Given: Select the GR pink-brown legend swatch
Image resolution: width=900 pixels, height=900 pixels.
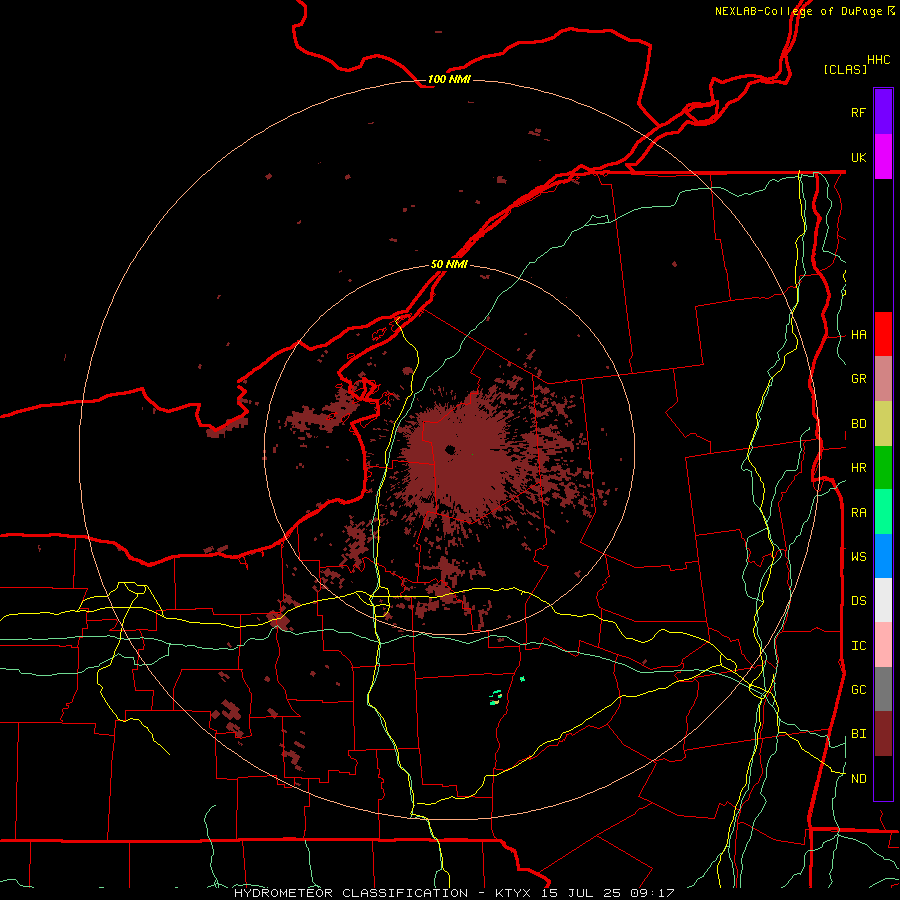Looking at the screenshot, I should point(883,379).
